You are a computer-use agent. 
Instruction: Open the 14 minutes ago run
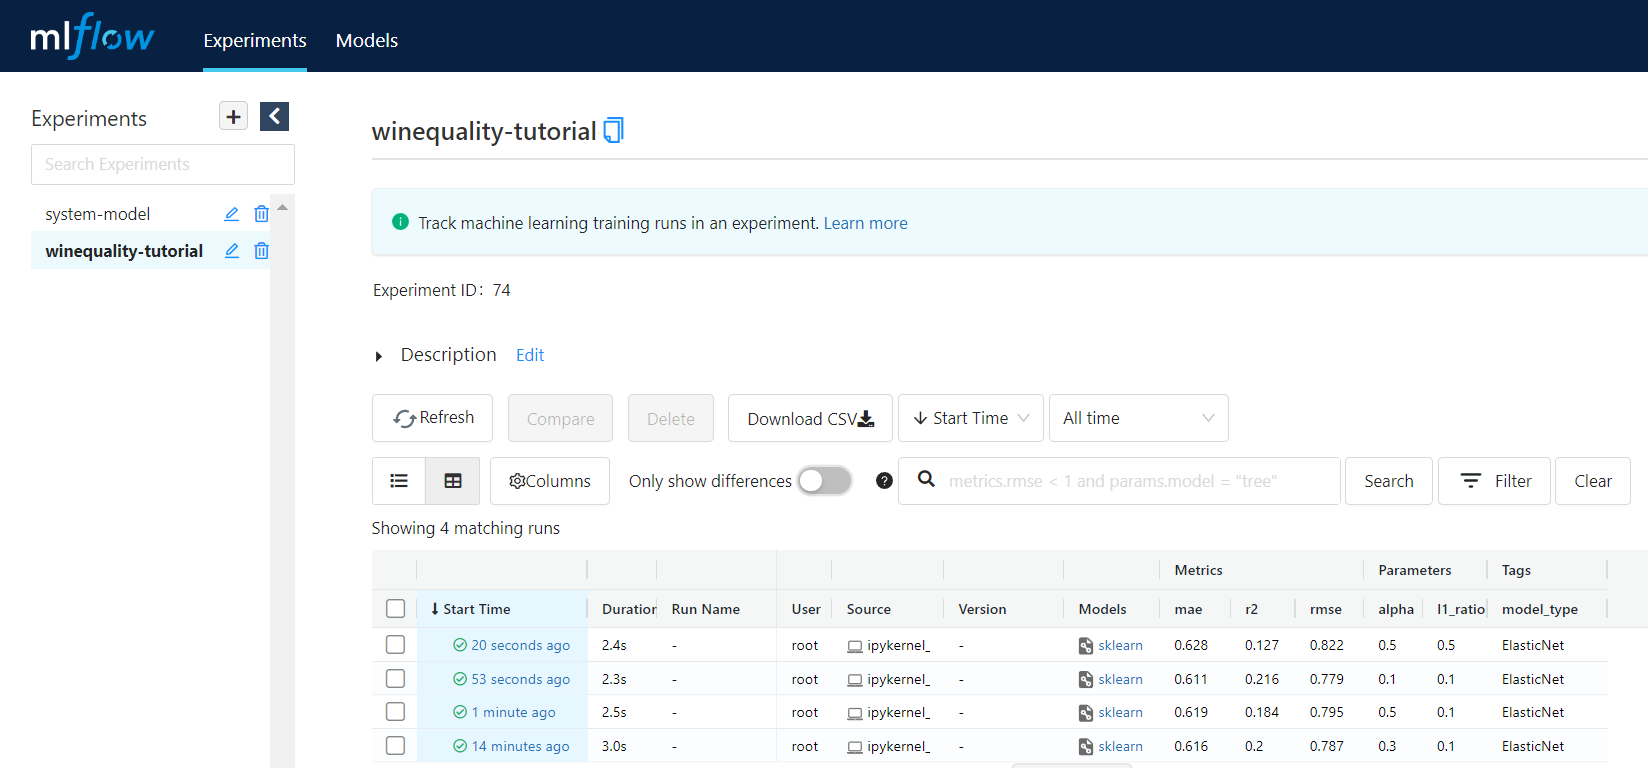(520, 746)
